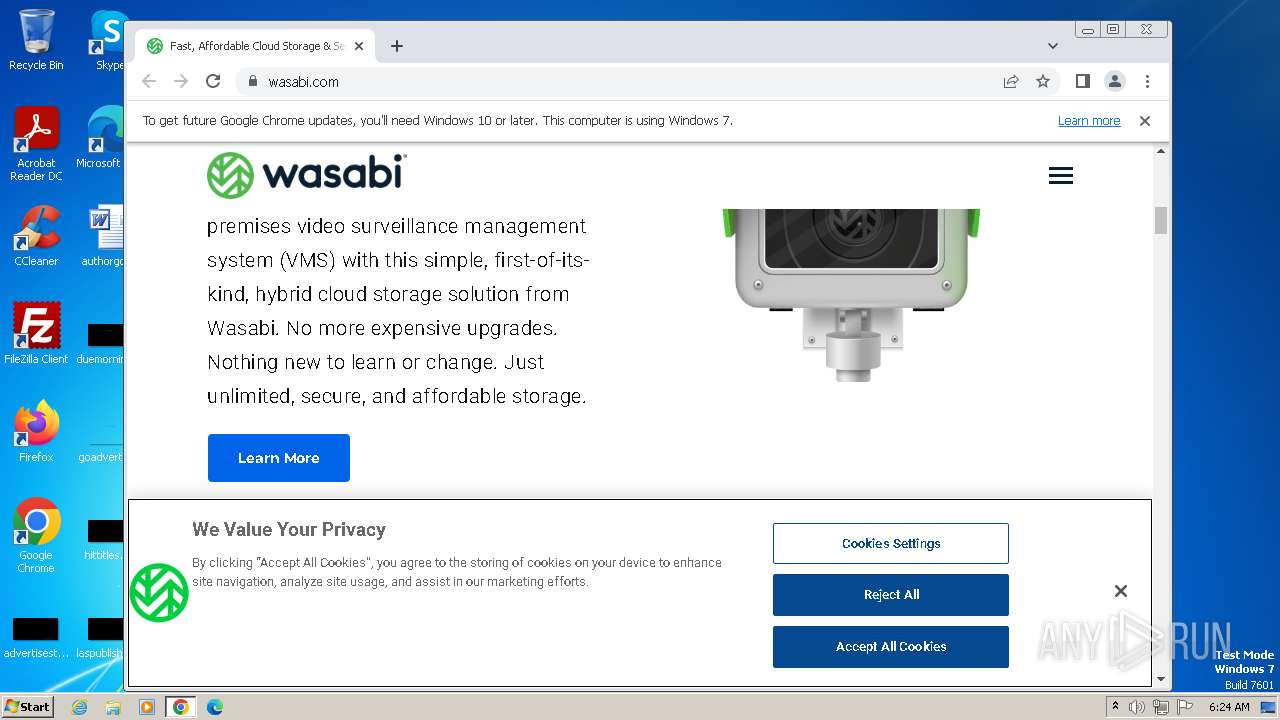Open Action Center flag icon
This screenshot has width=1280, height=720.
pos(1185,707)
